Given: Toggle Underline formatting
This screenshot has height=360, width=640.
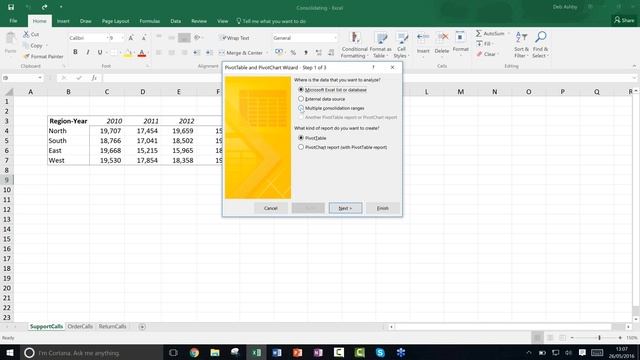Looking at the screenshot, I should [x=100, y=52].
